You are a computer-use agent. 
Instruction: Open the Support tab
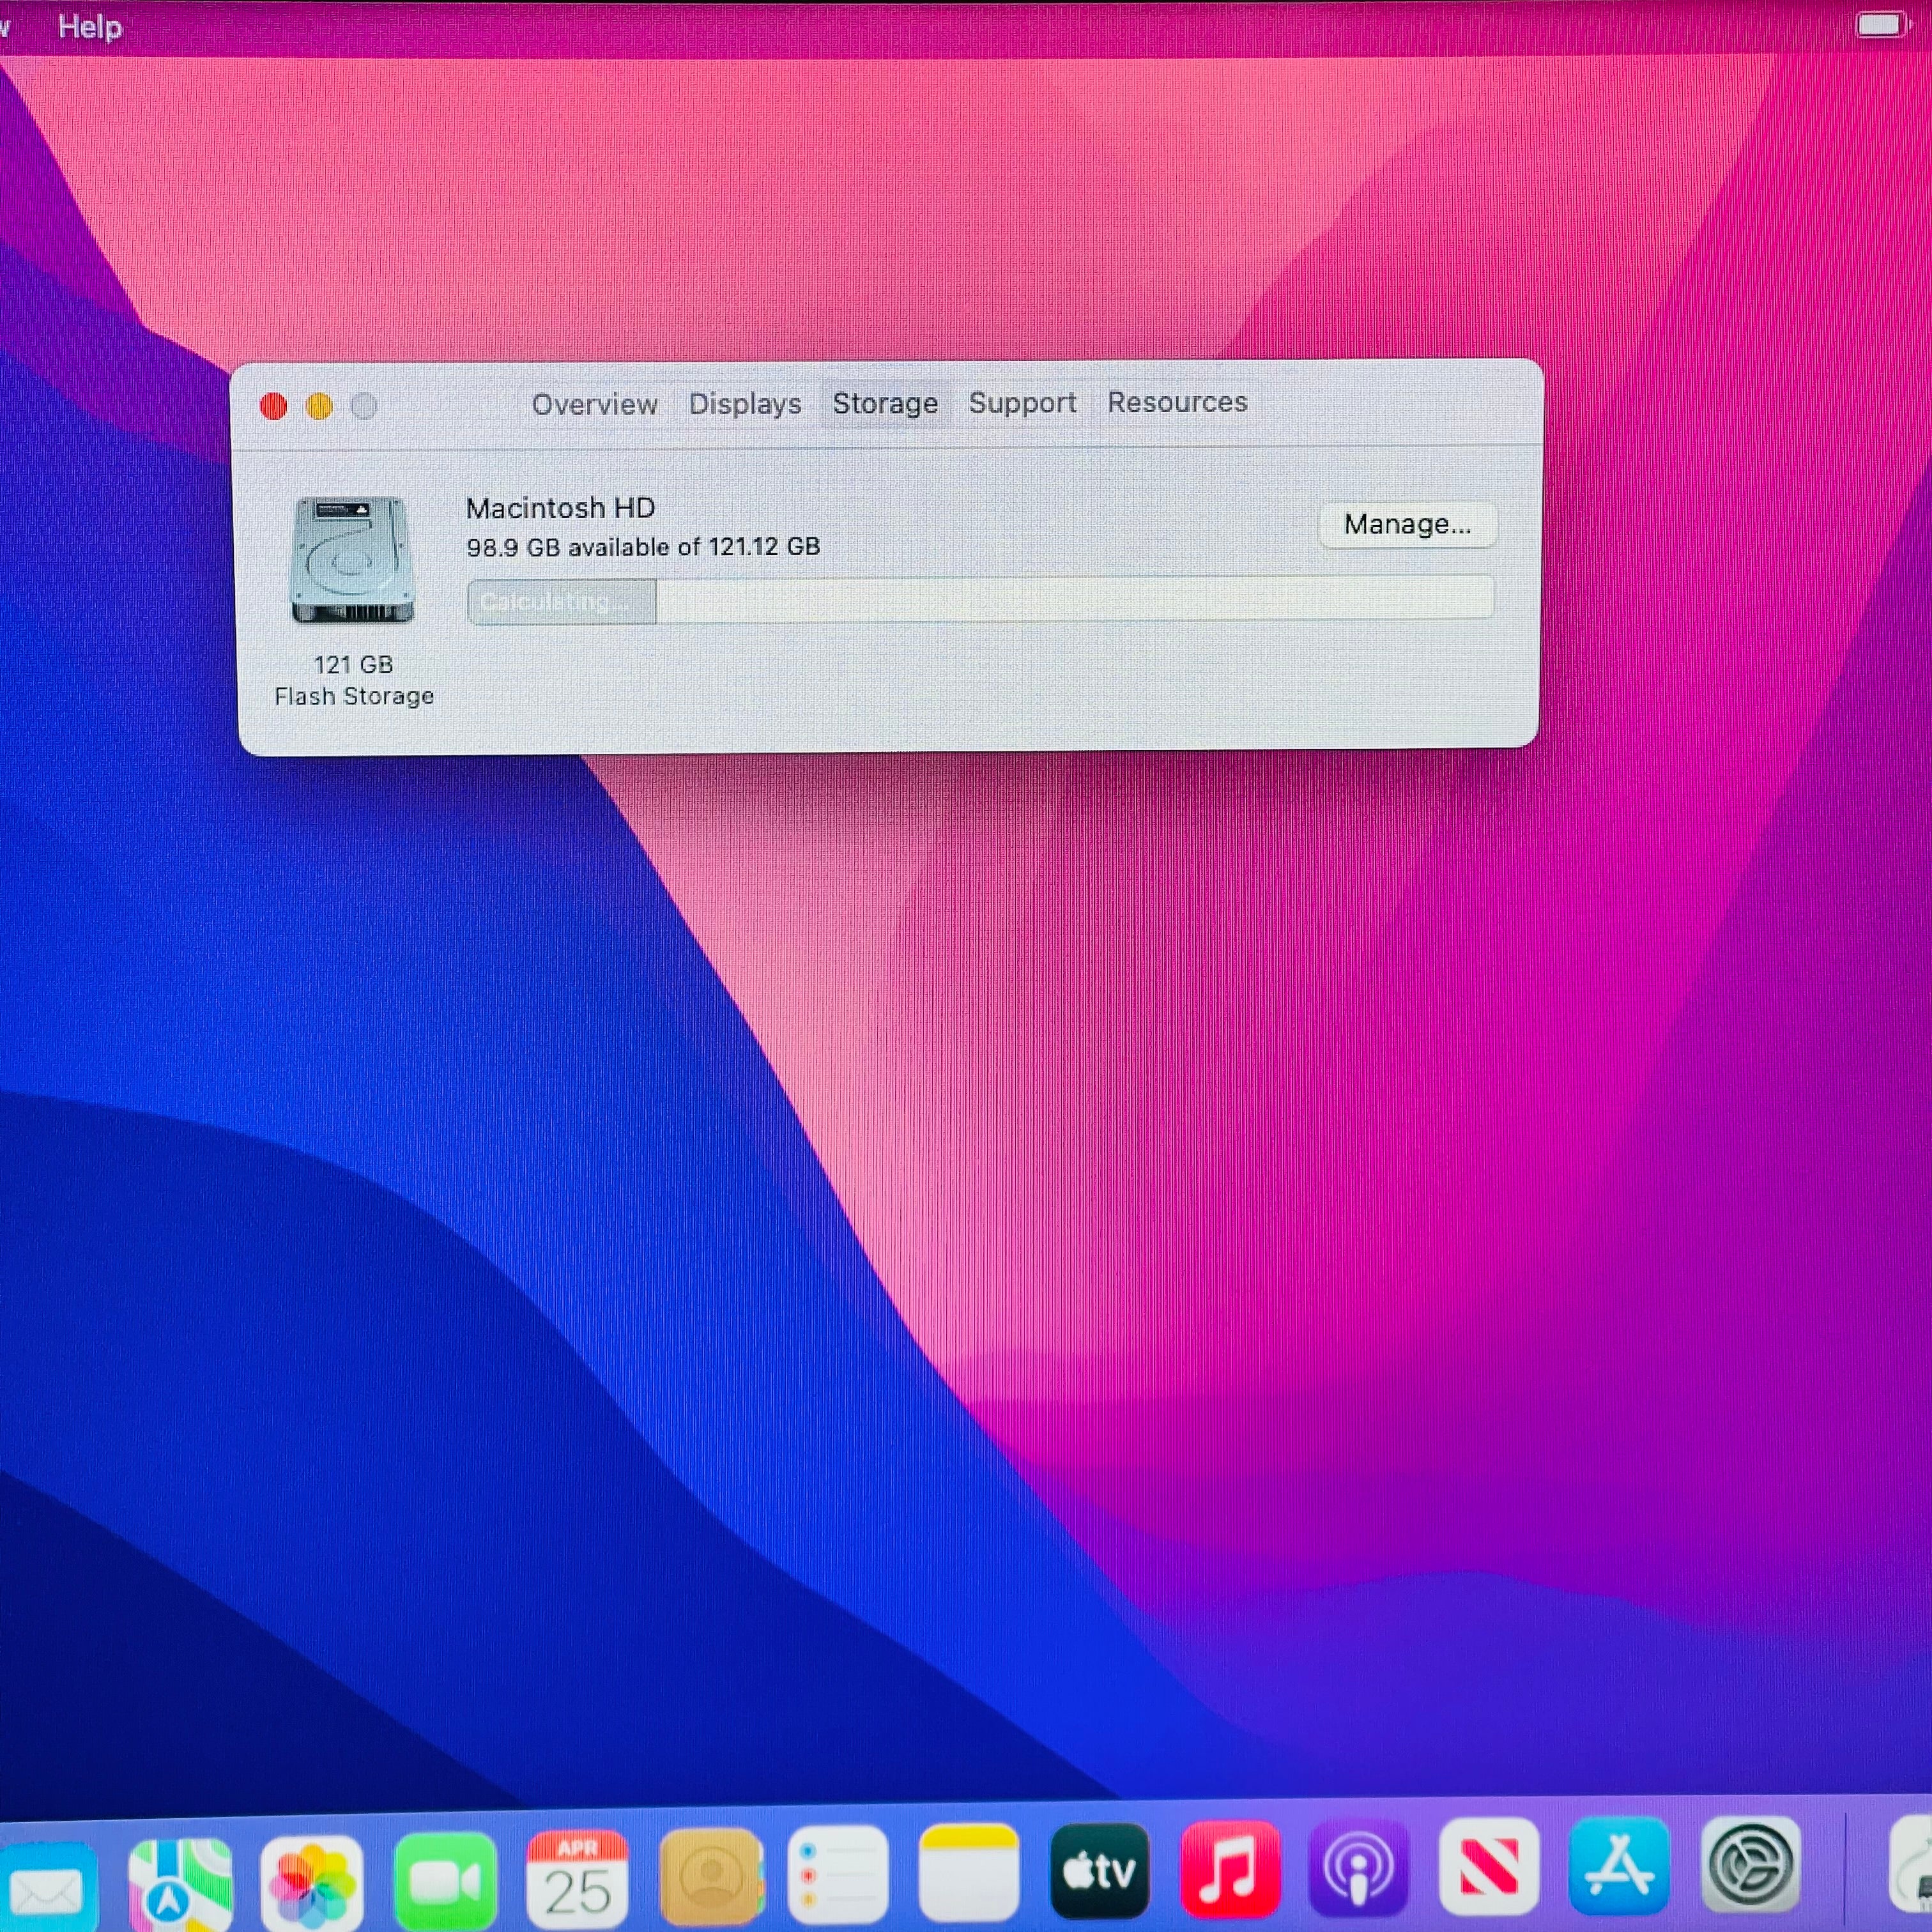point(1022,402)
